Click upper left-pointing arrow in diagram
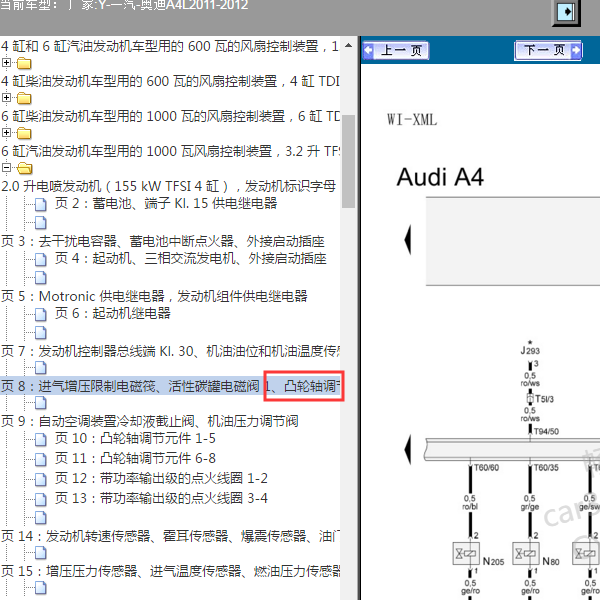Screen dimensions: 600x600 [408, 240]
